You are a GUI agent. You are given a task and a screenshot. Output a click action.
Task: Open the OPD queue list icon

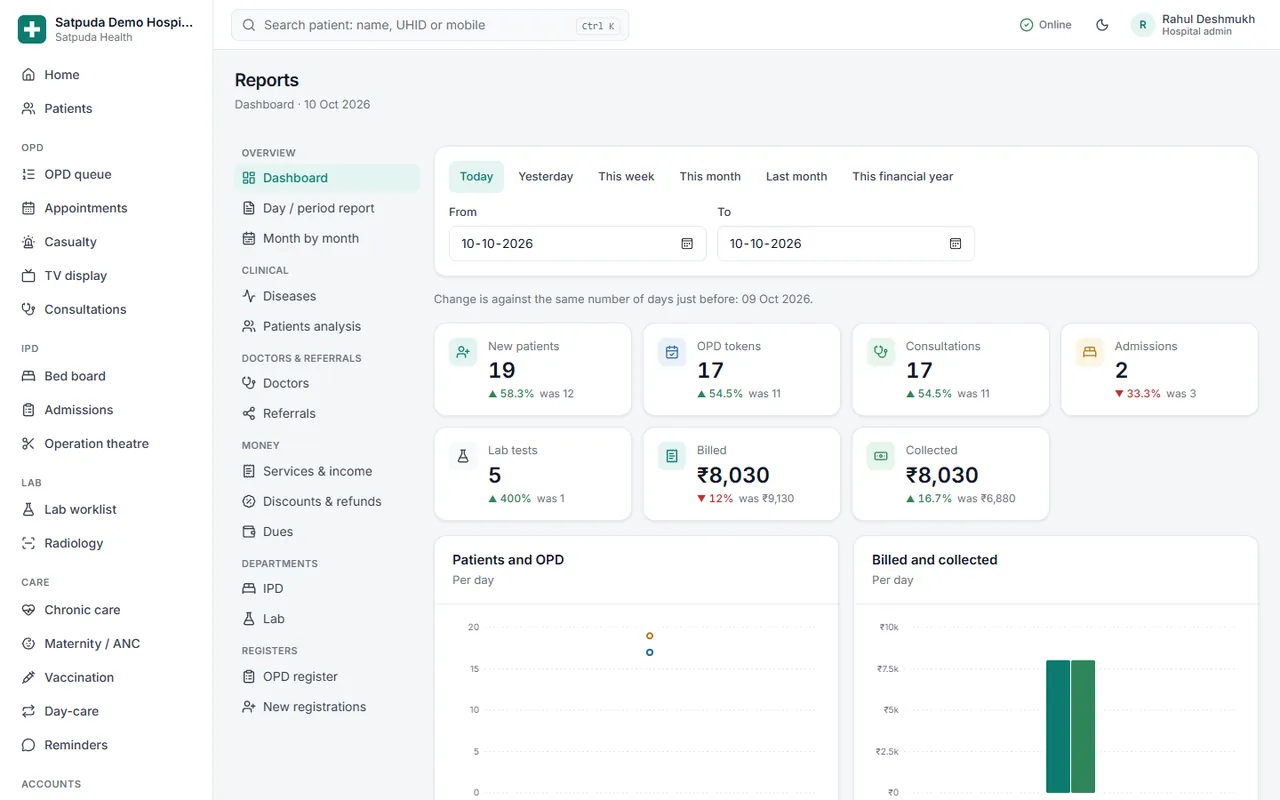(28, 174)
